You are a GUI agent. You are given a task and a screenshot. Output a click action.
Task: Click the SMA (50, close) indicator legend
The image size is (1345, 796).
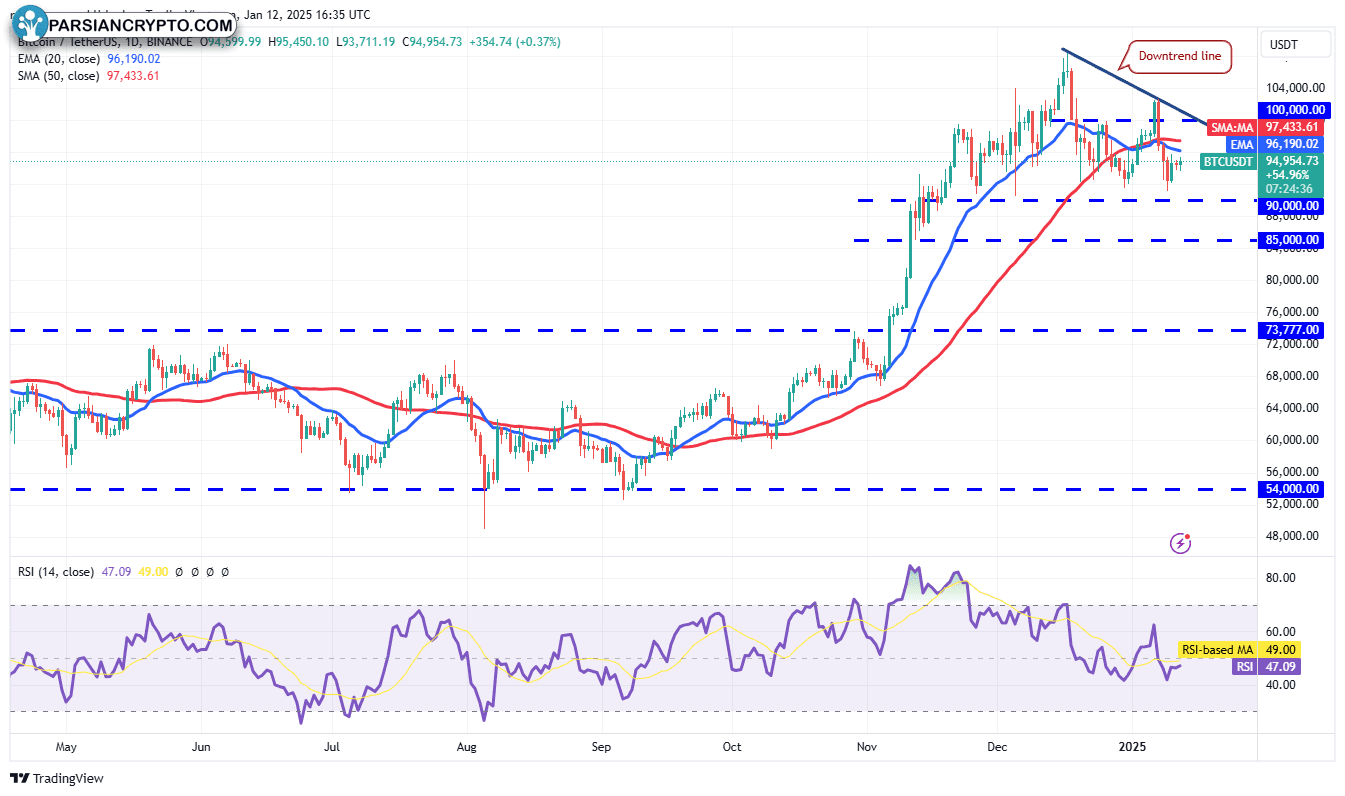88,75
